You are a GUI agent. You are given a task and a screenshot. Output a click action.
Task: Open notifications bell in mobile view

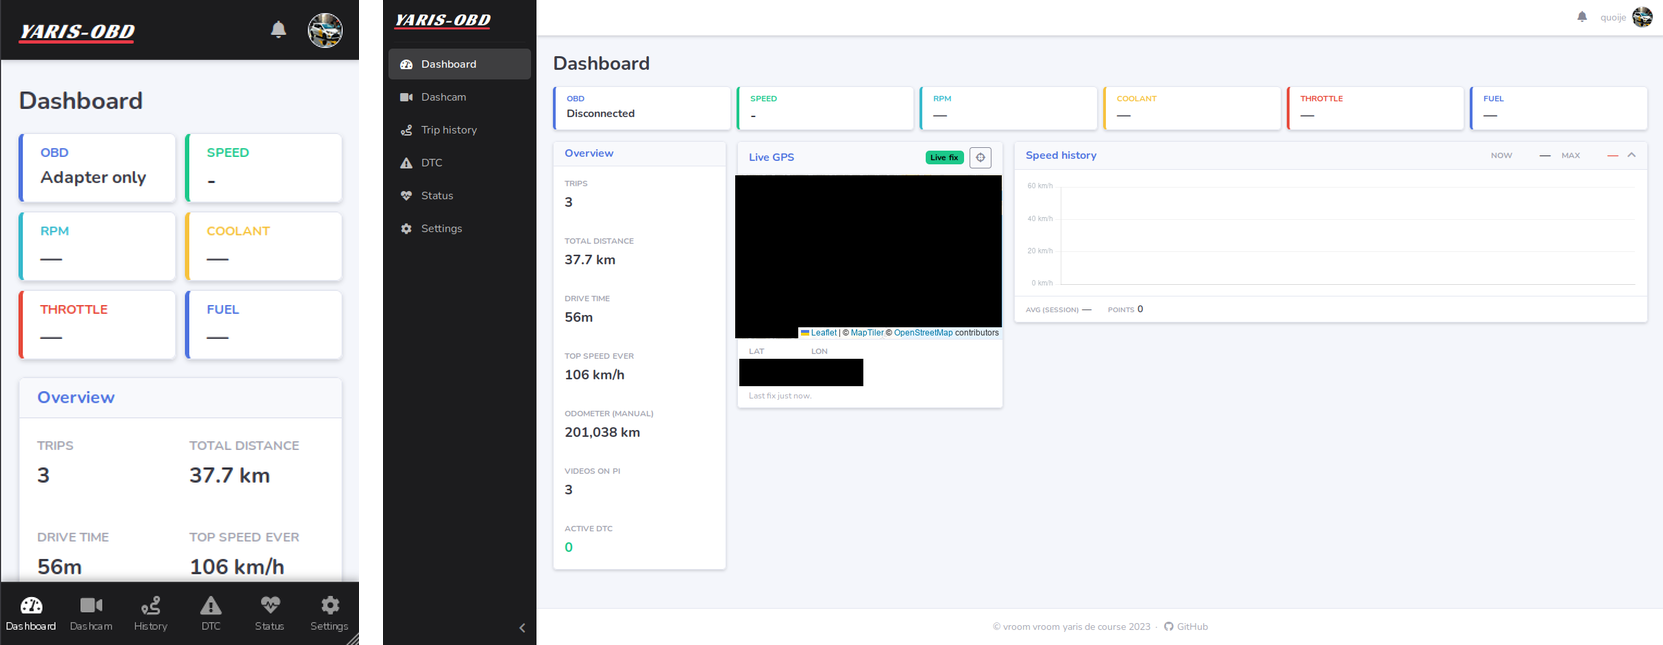click(278, 30)
